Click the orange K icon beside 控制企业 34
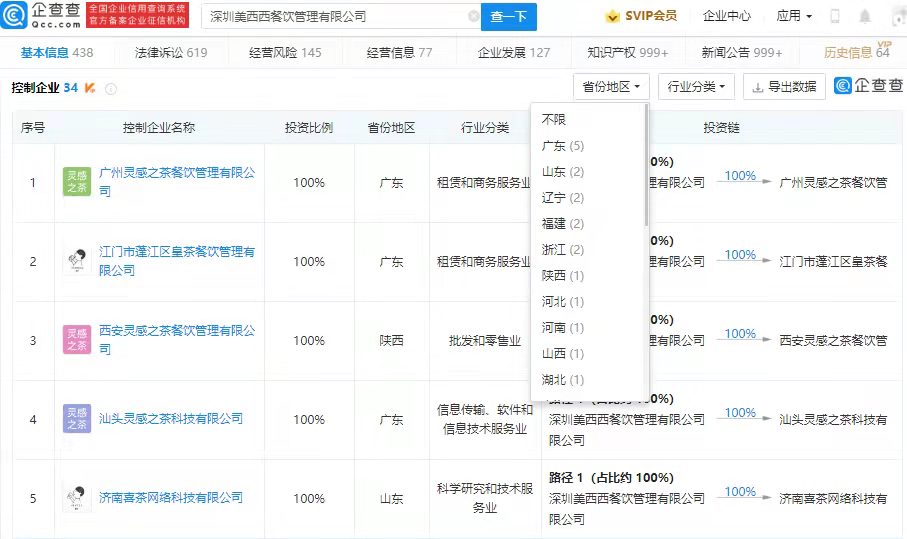The image size is (907, 539). [x=90, y=88]
